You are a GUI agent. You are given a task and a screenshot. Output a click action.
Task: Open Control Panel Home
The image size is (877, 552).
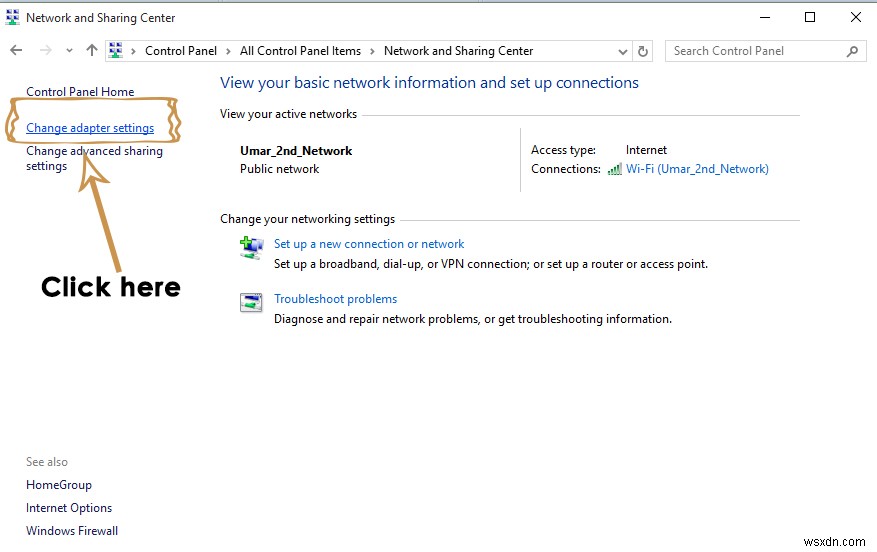[80, 92]
